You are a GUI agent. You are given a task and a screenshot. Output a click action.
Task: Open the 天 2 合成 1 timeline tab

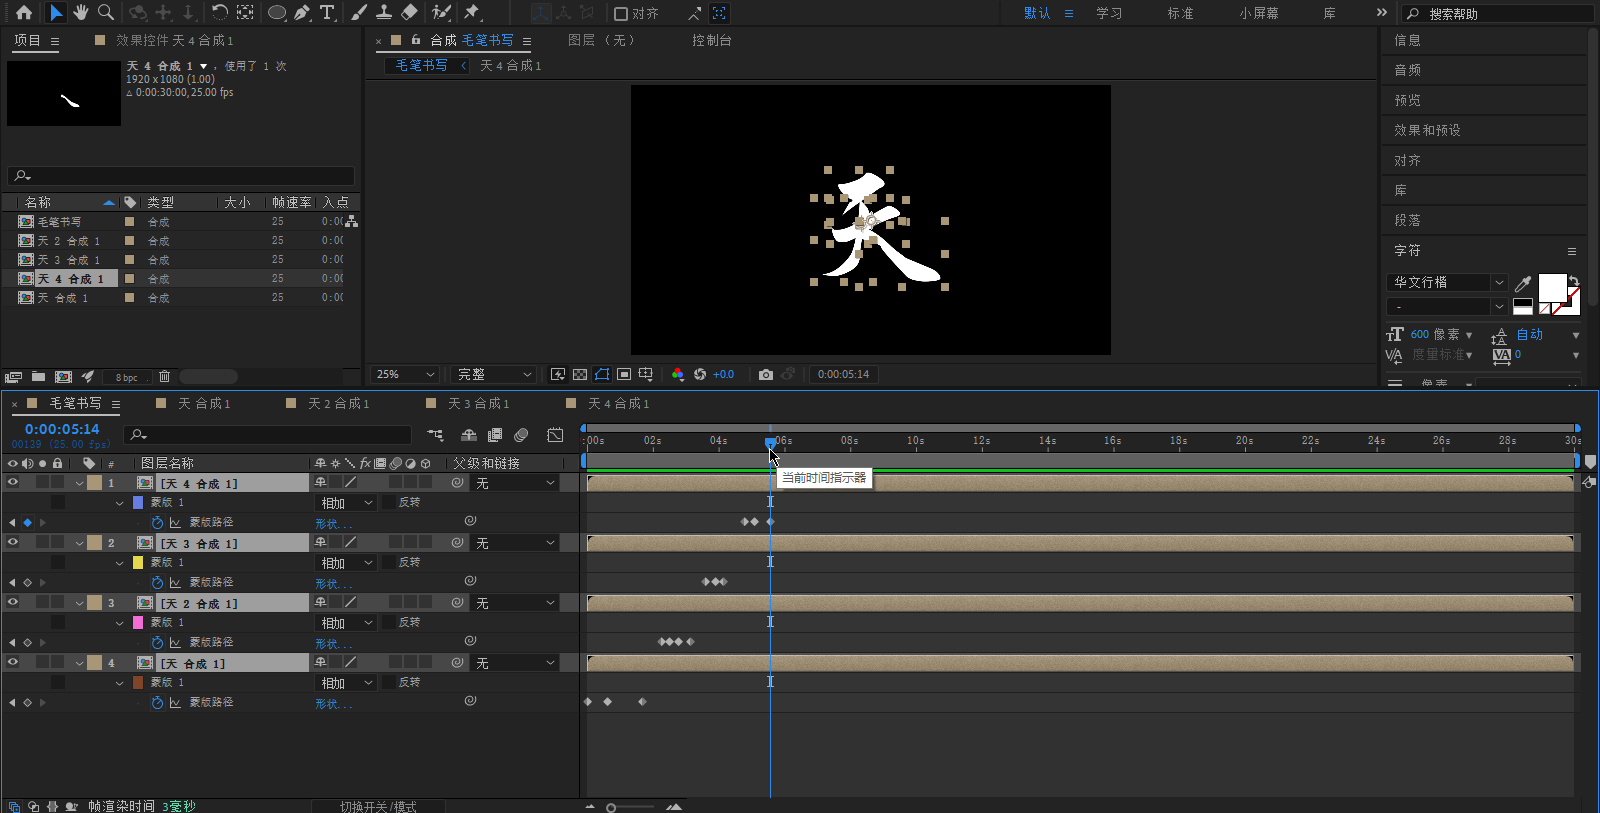click(x=339, y=403)
